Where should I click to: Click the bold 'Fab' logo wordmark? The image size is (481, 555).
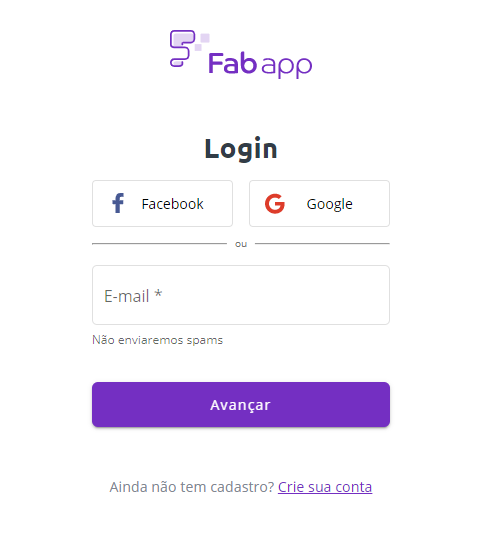tap(232, 63)
